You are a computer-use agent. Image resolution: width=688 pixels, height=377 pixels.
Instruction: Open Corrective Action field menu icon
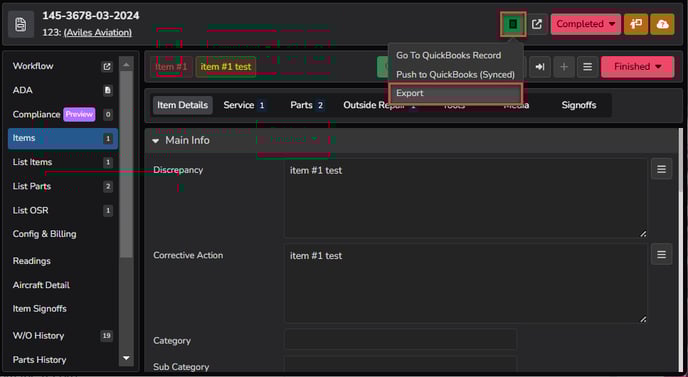coord(661,254)
